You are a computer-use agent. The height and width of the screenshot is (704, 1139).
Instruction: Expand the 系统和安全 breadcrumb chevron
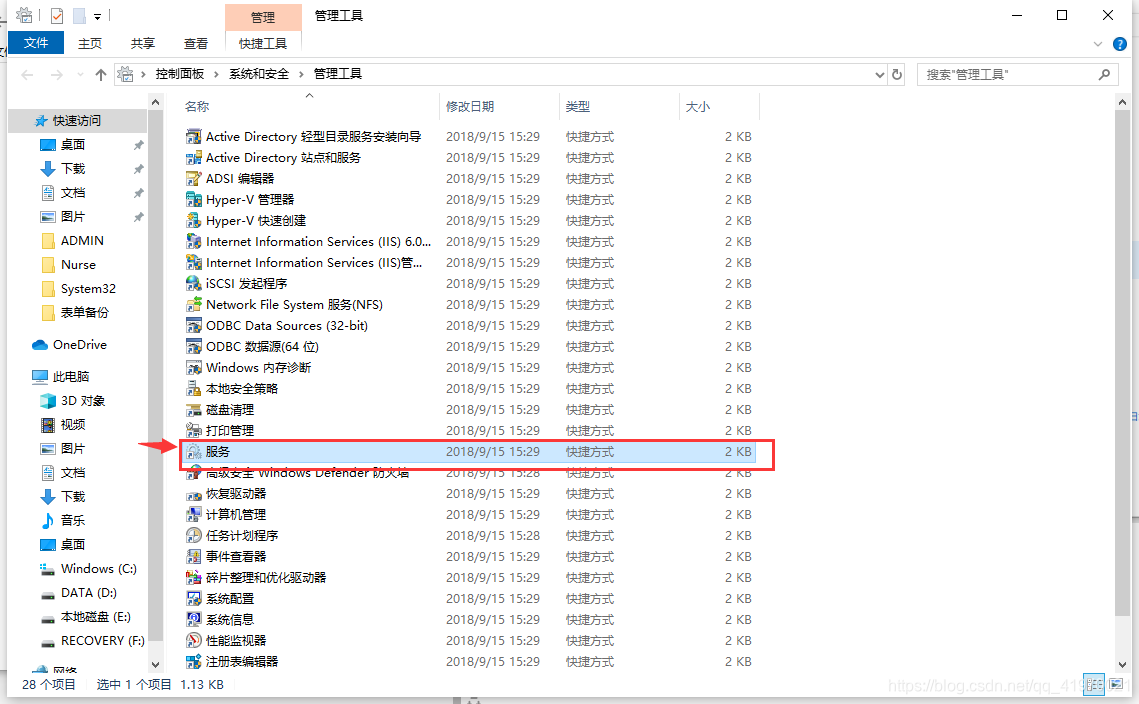(301, 74)
